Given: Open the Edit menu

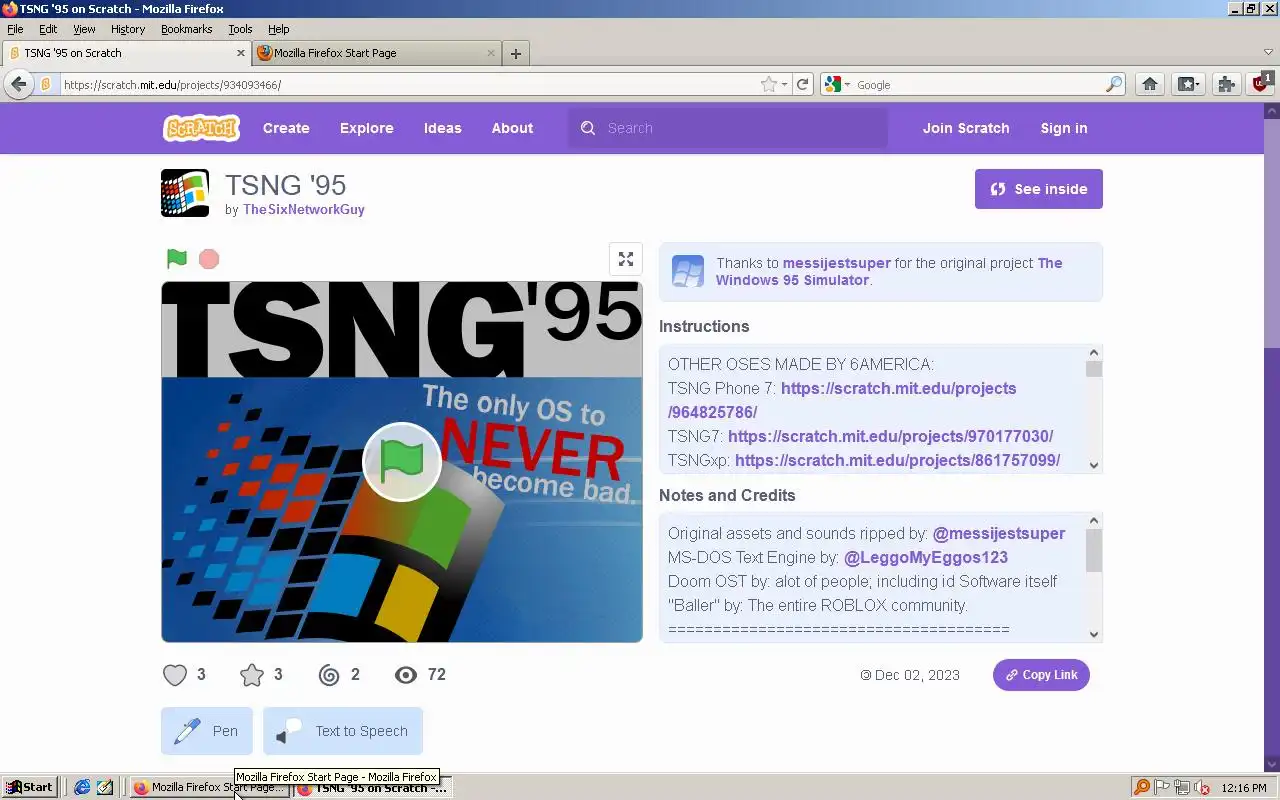Looking at the screenshot, I should click(x=48, y=29).
